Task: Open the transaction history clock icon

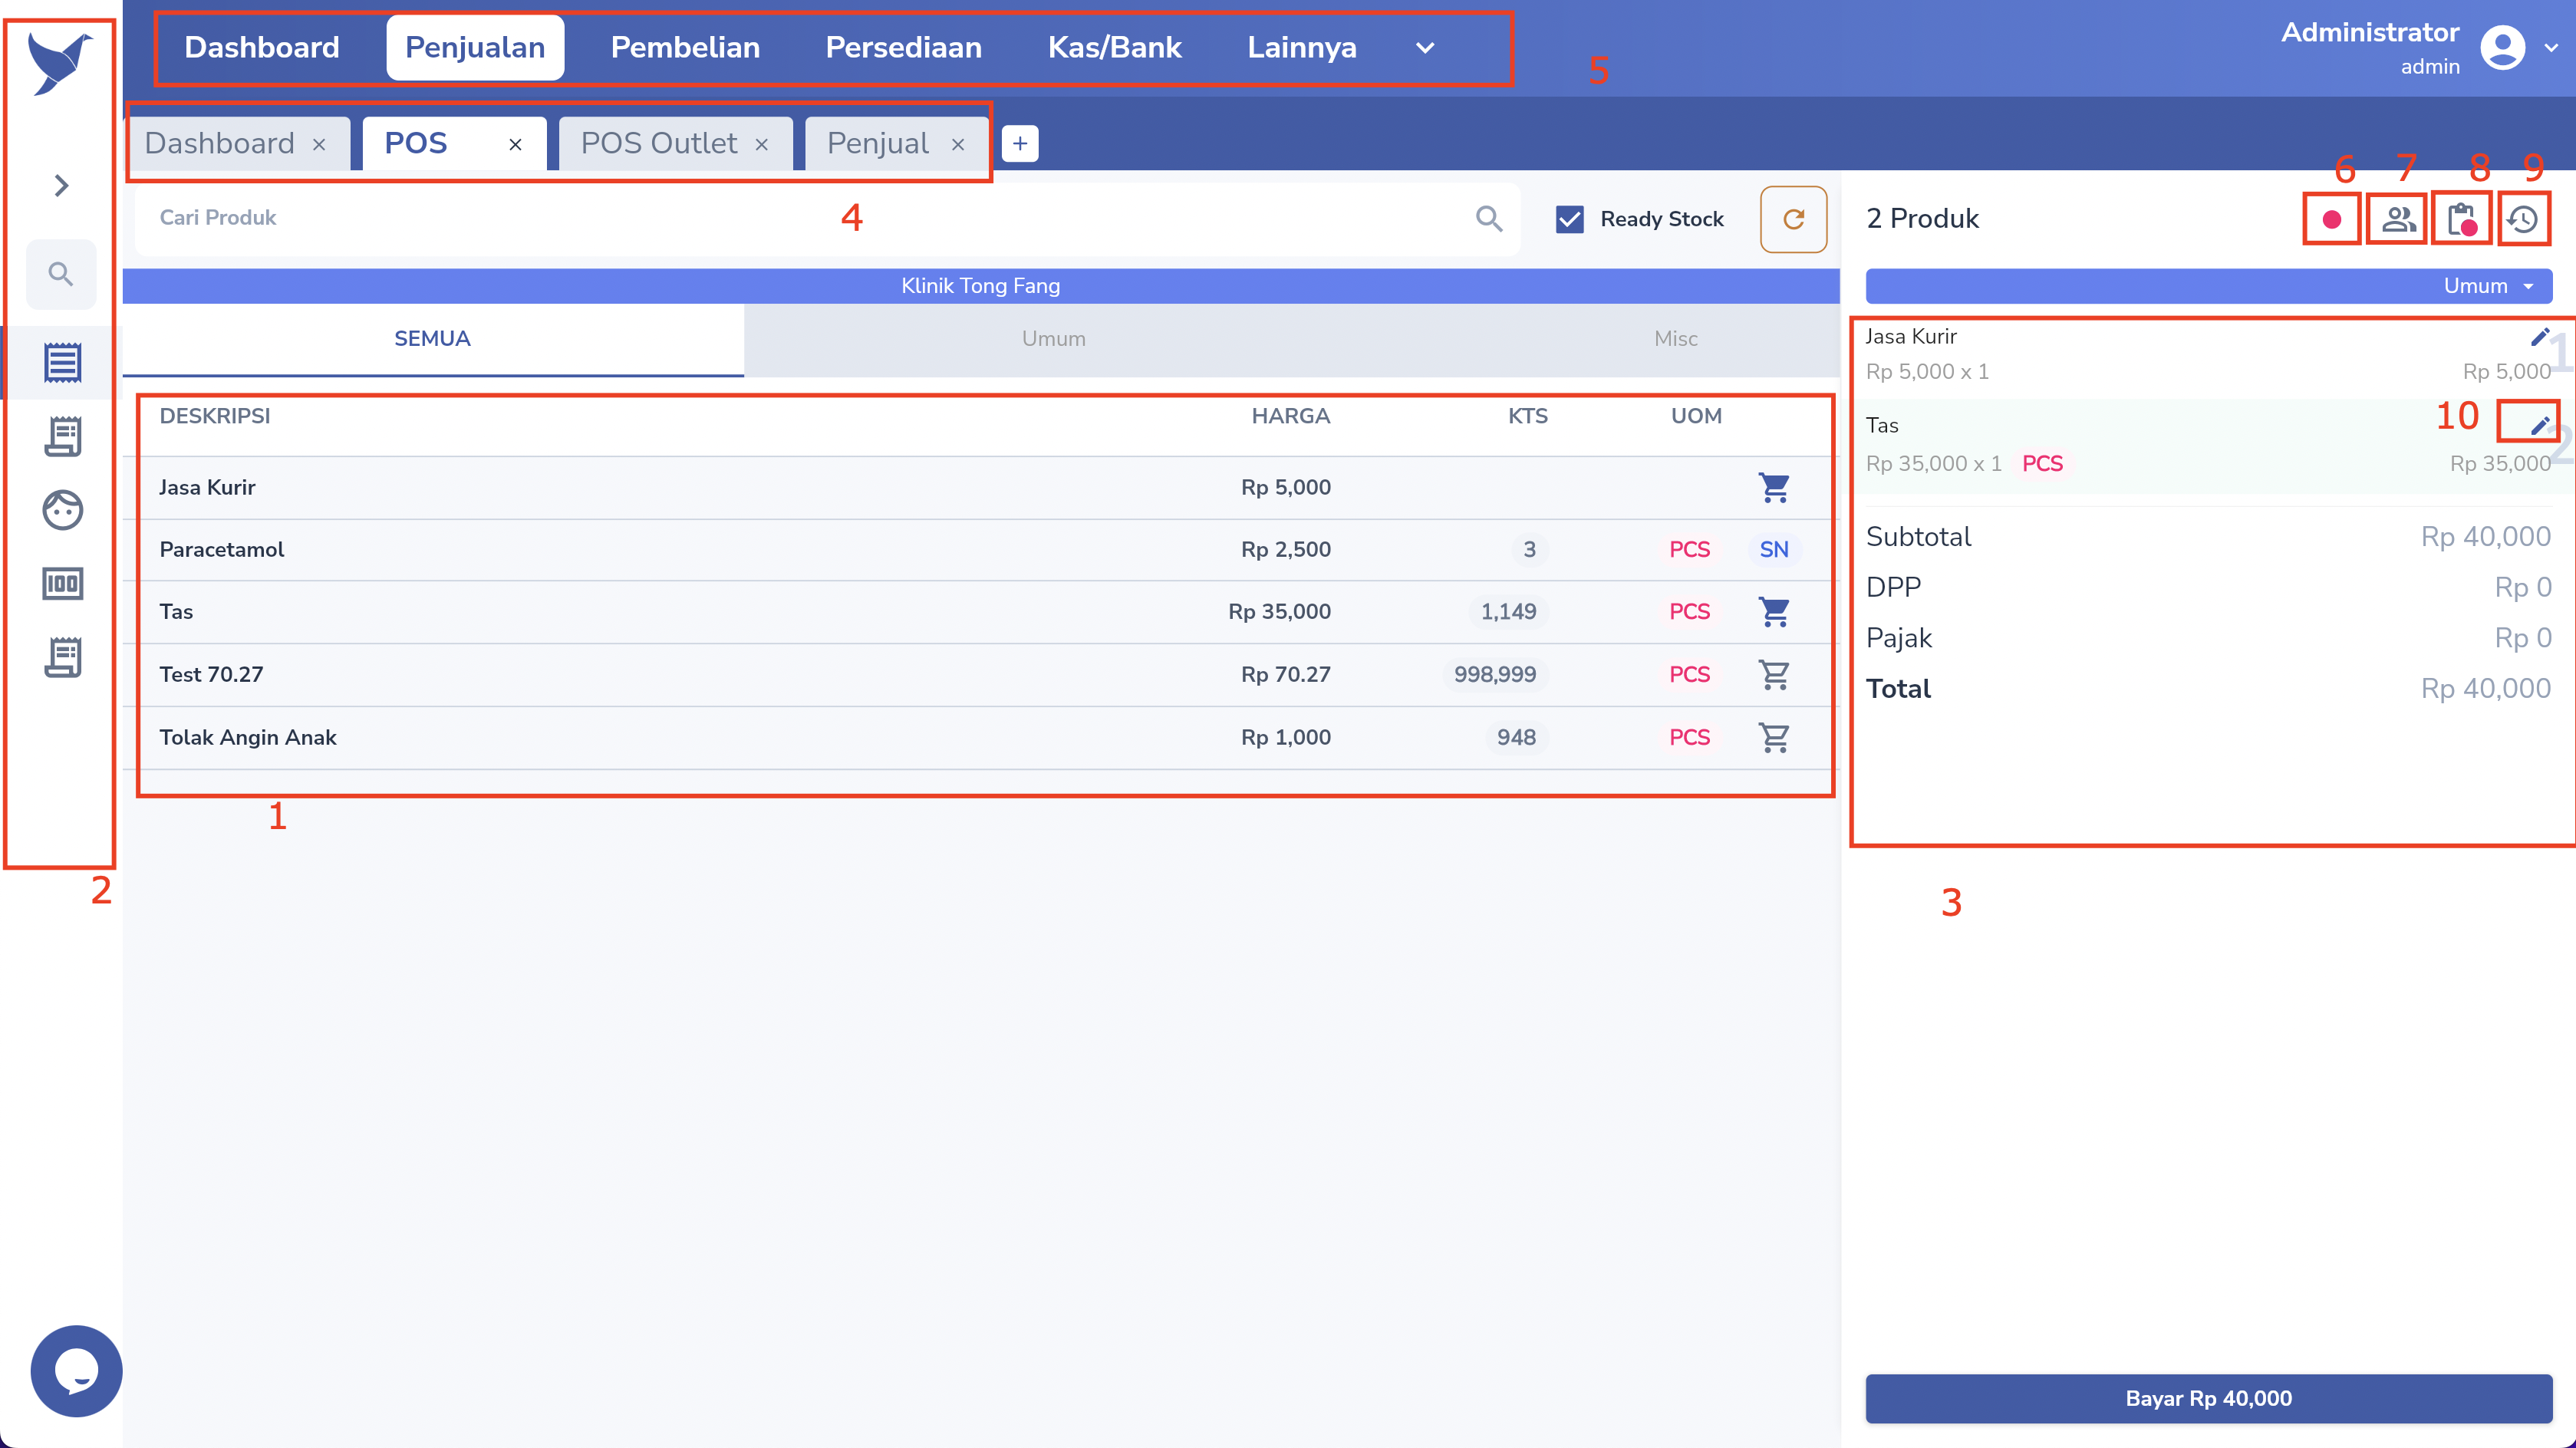Action: point(2523,219)
